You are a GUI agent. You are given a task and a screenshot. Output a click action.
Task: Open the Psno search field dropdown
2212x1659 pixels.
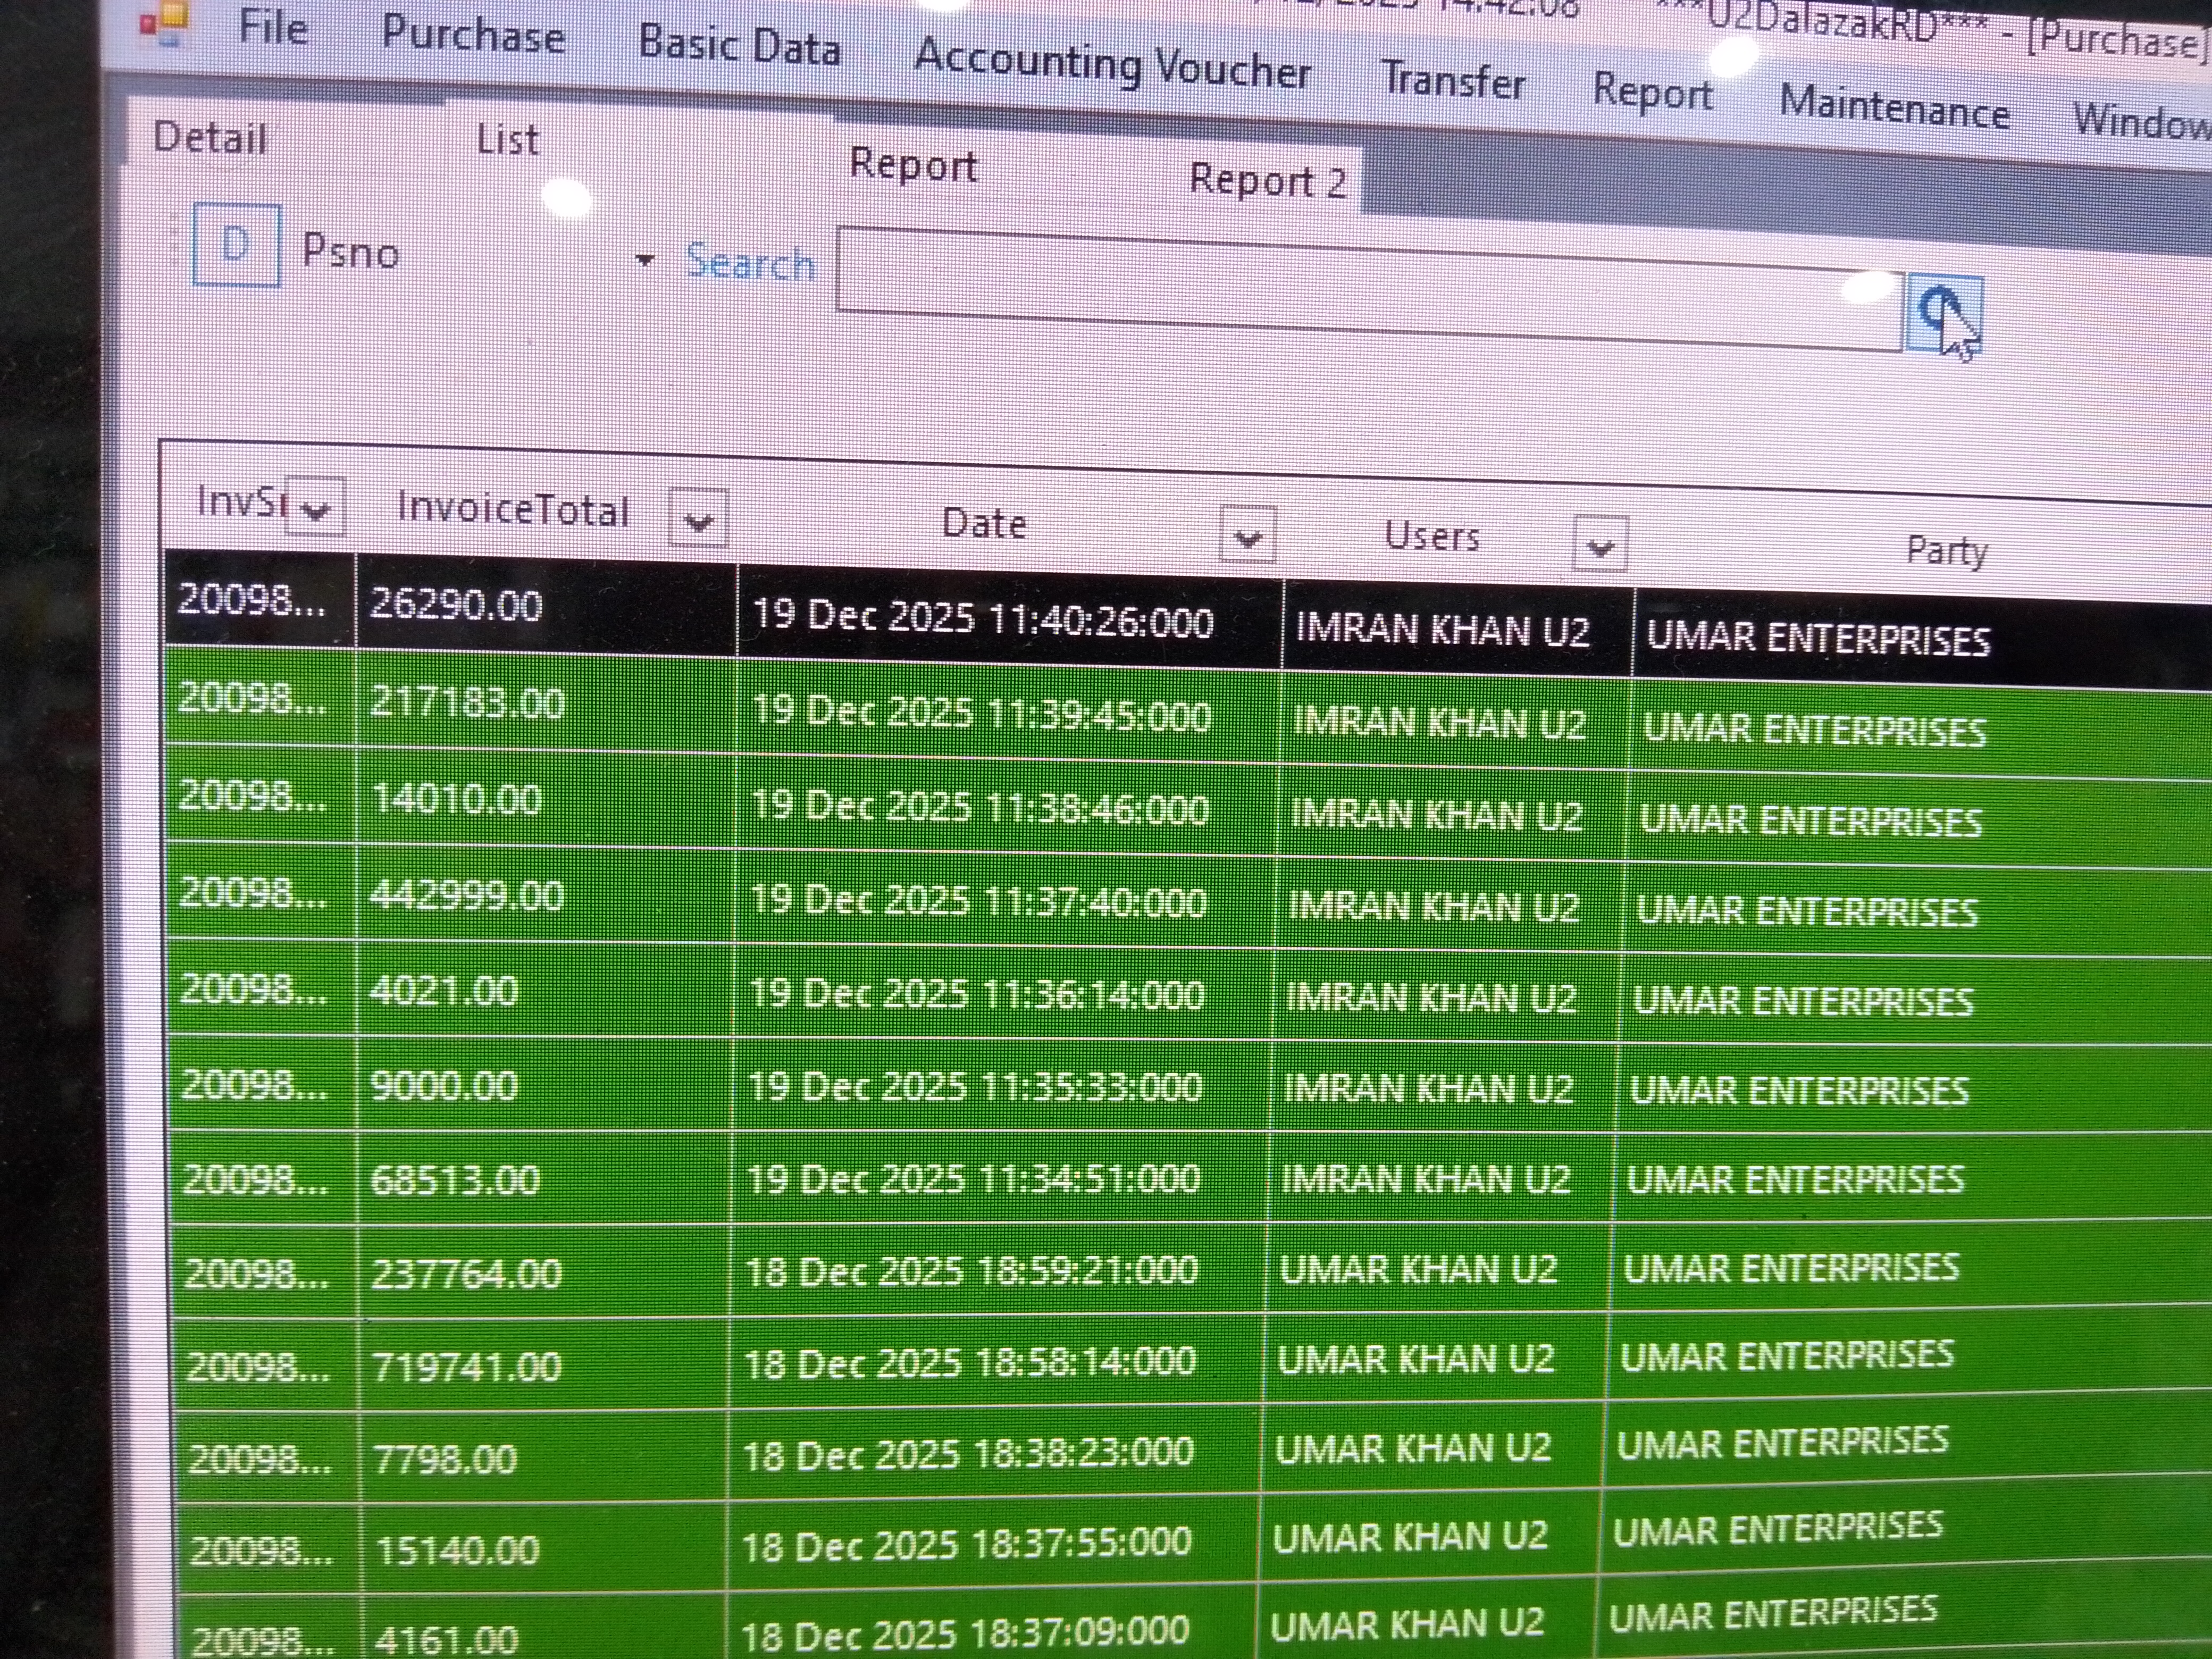[645, 261]
